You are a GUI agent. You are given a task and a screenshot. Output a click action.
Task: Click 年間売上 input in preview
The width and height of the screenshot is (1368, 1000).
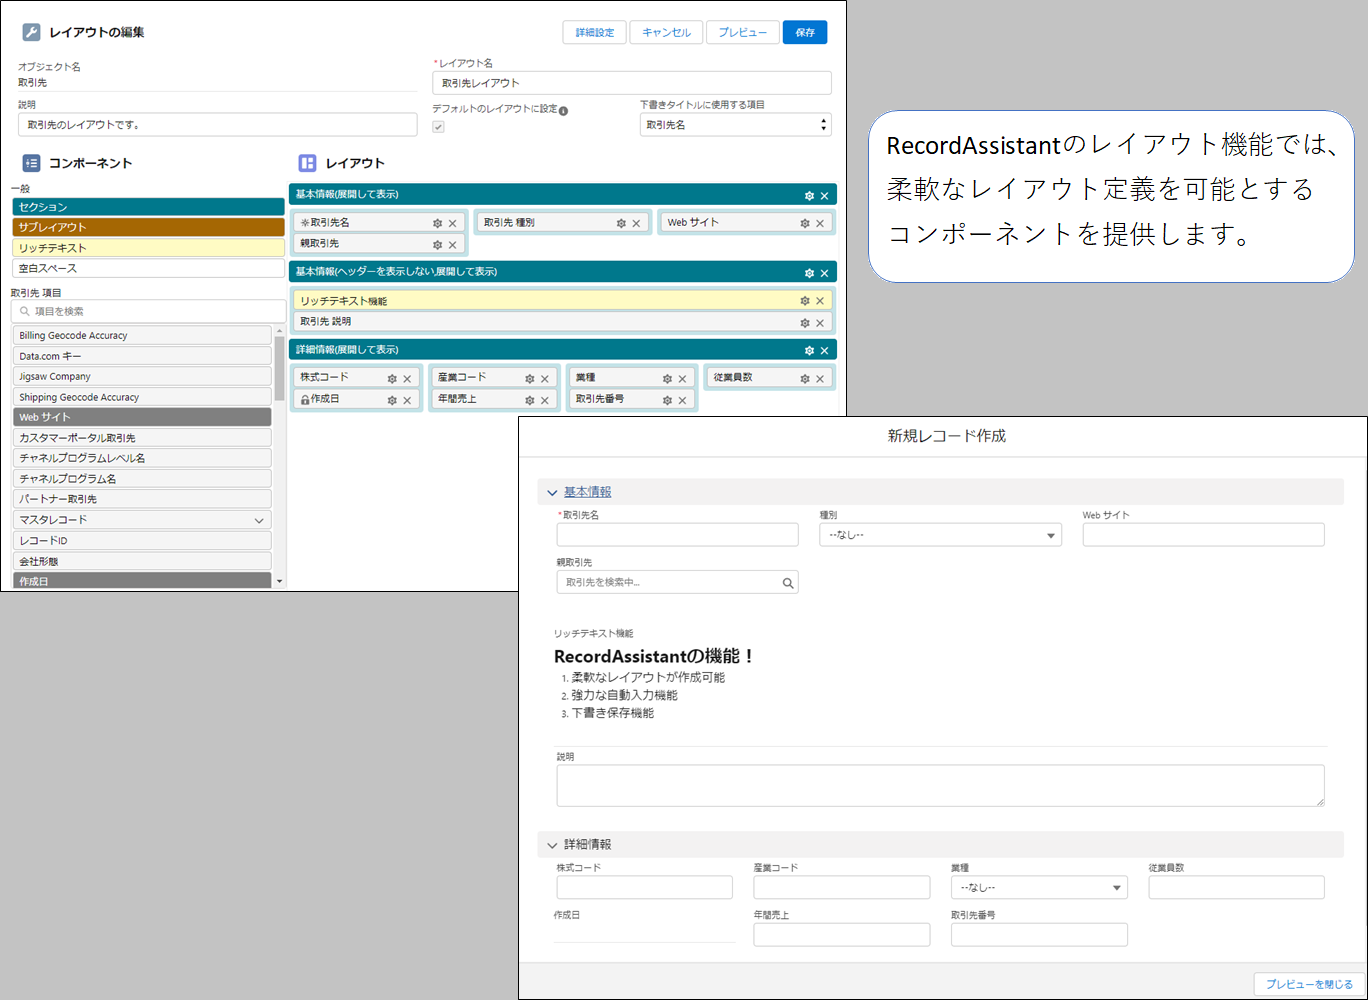pos(842,935)
